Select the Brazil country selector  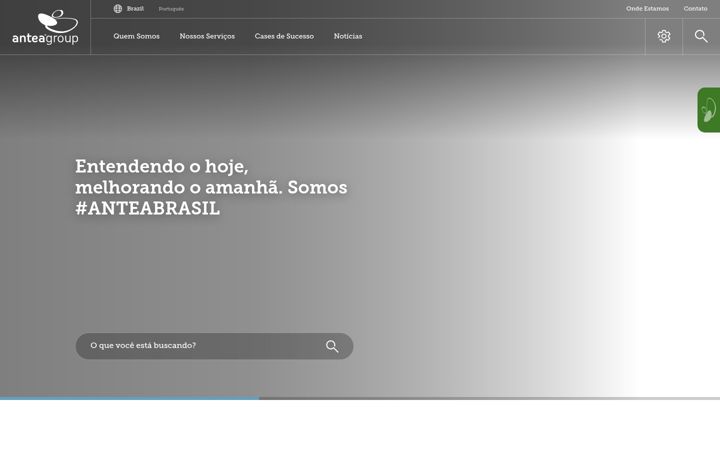(x=135, y=9)
